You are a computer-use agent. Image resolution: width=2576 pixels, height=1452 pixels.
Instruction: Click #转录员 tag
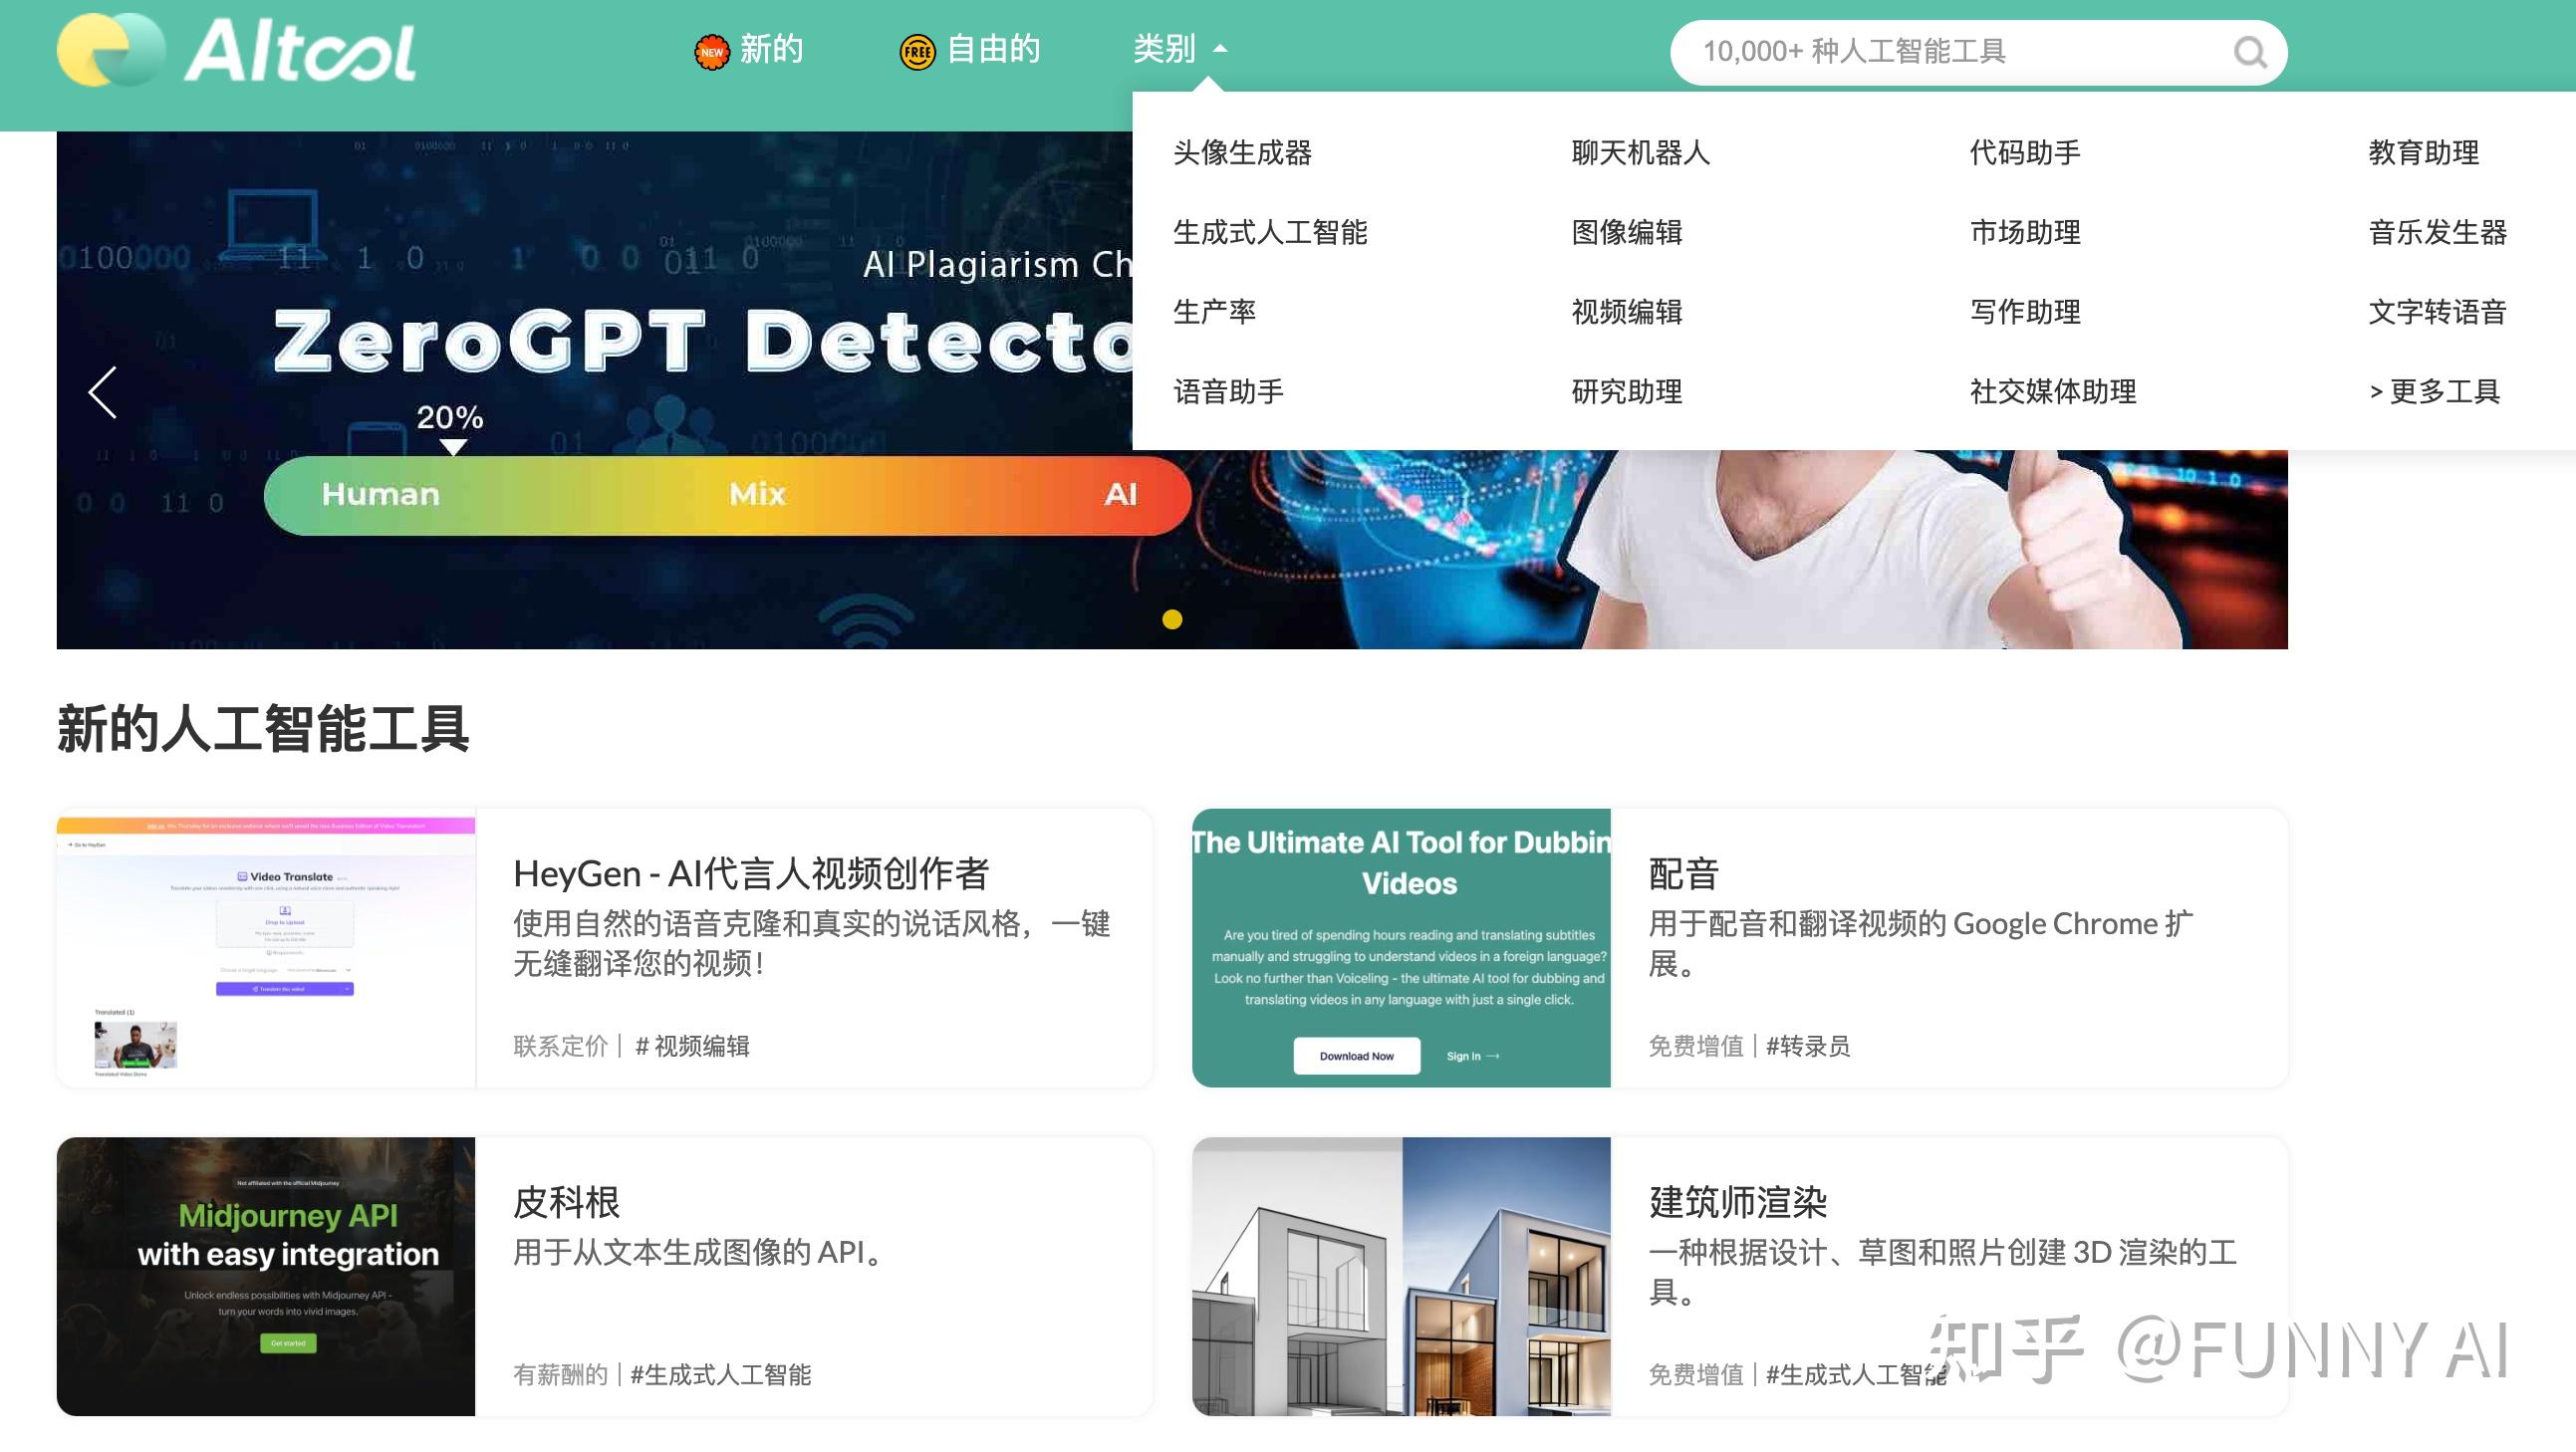(x=1808, y=1046)
